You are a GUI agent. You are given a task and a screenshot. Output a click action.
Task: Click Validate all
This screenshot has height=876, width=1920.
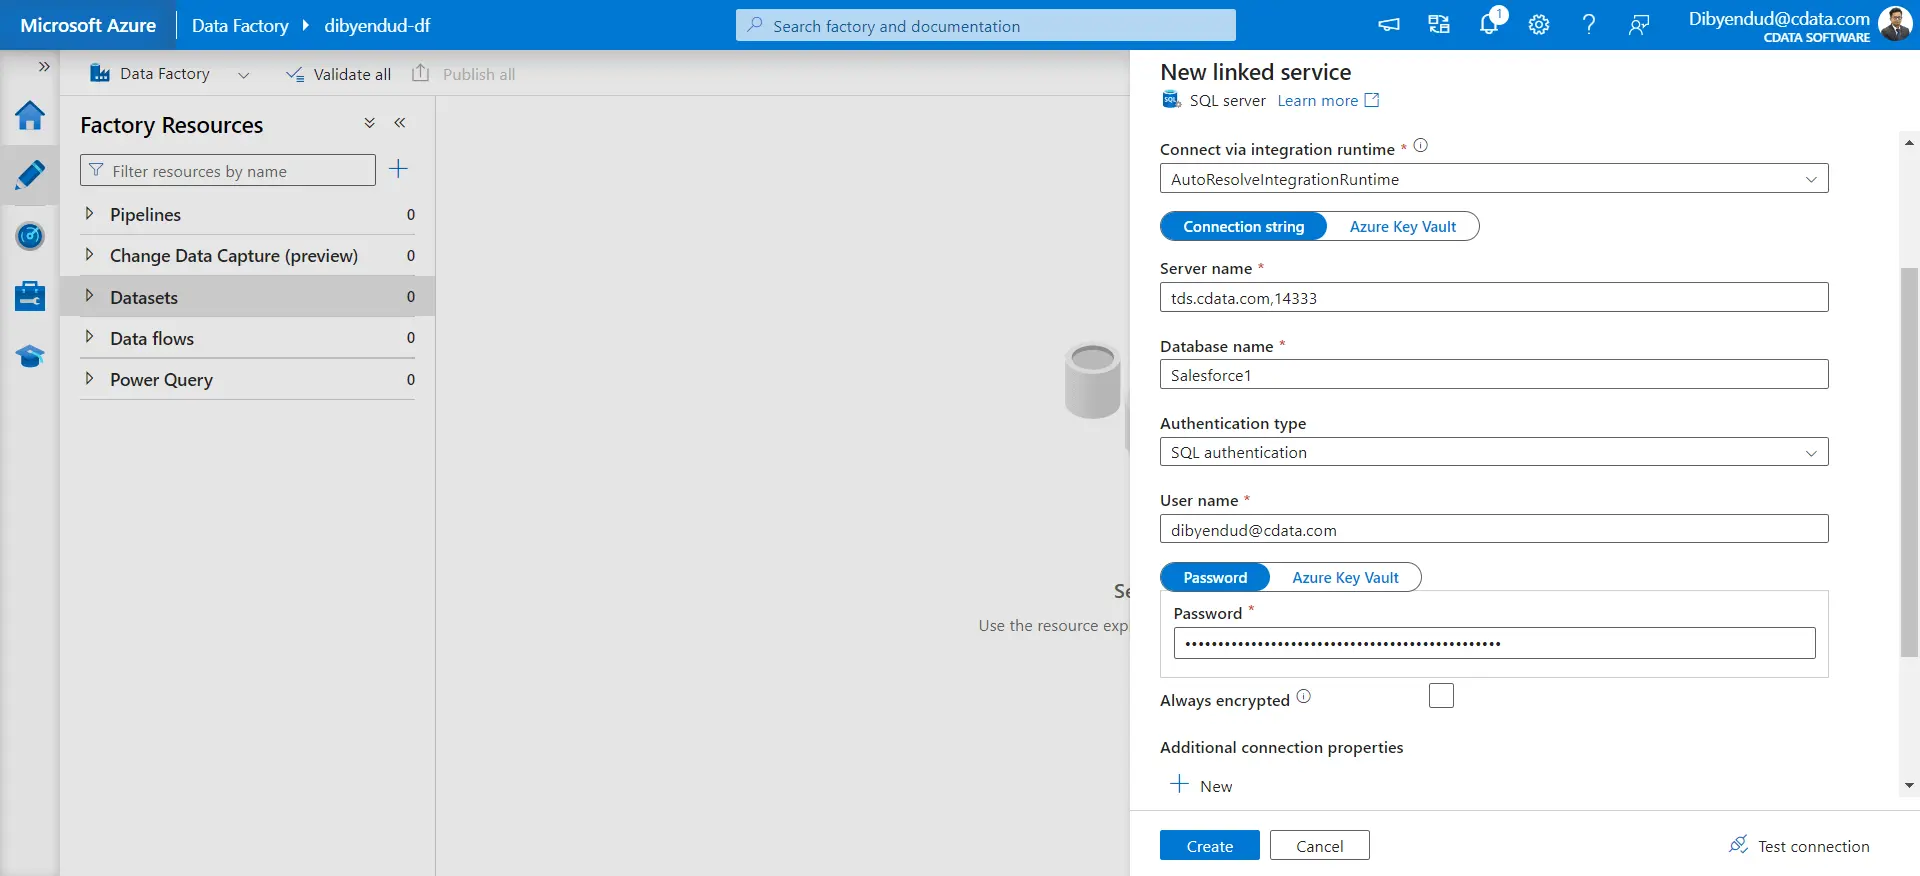point(338,74)
